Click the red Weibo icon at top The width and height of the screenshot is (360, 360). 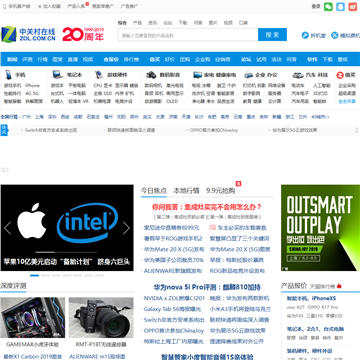(x=353, y=6)
